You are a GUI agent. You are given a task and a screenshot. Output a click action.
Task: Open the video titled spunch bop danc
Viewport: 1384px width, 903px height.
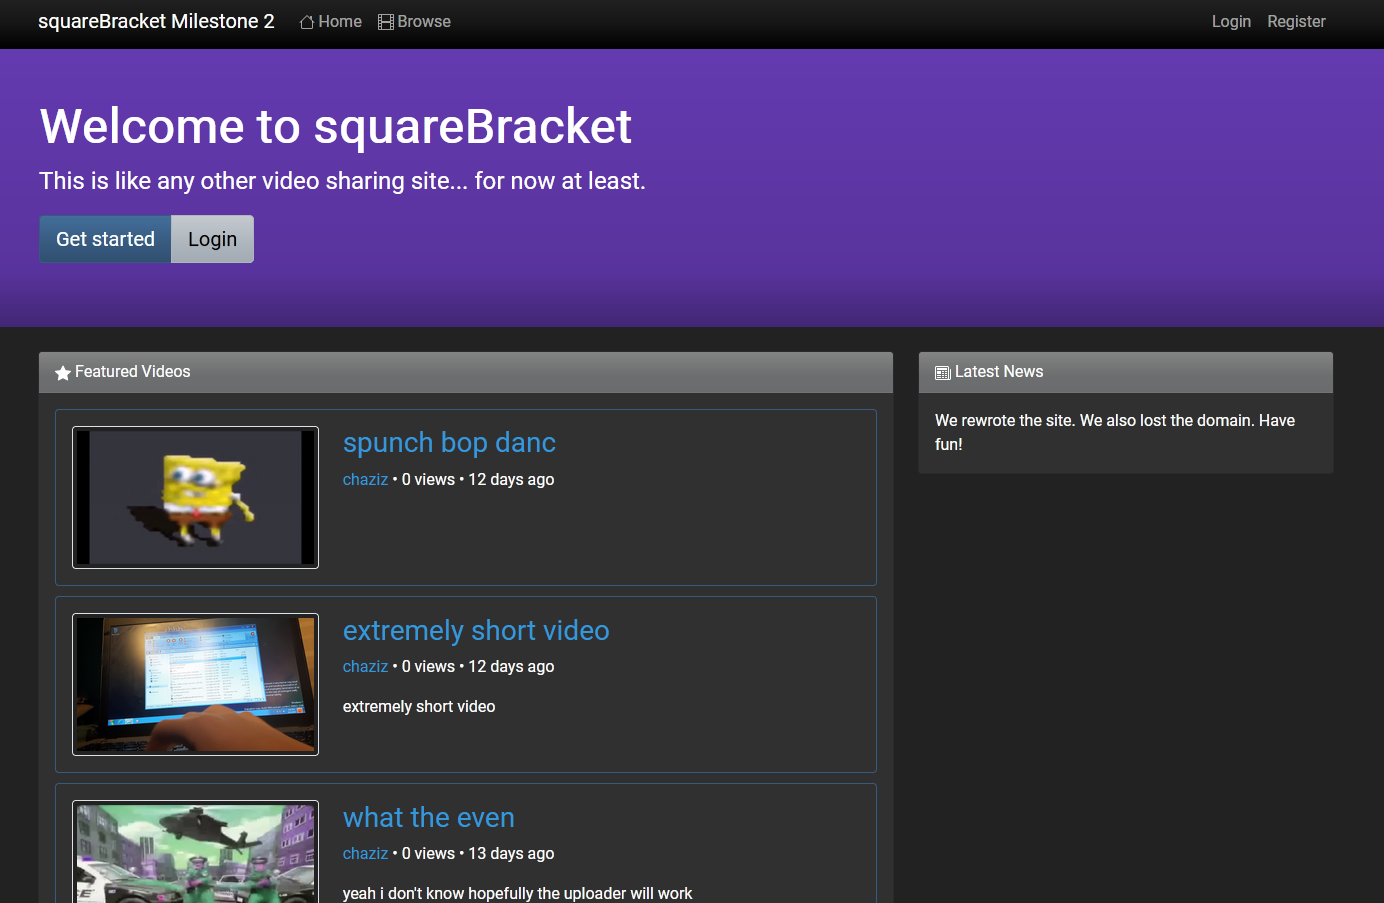click(x=448, y=442)
